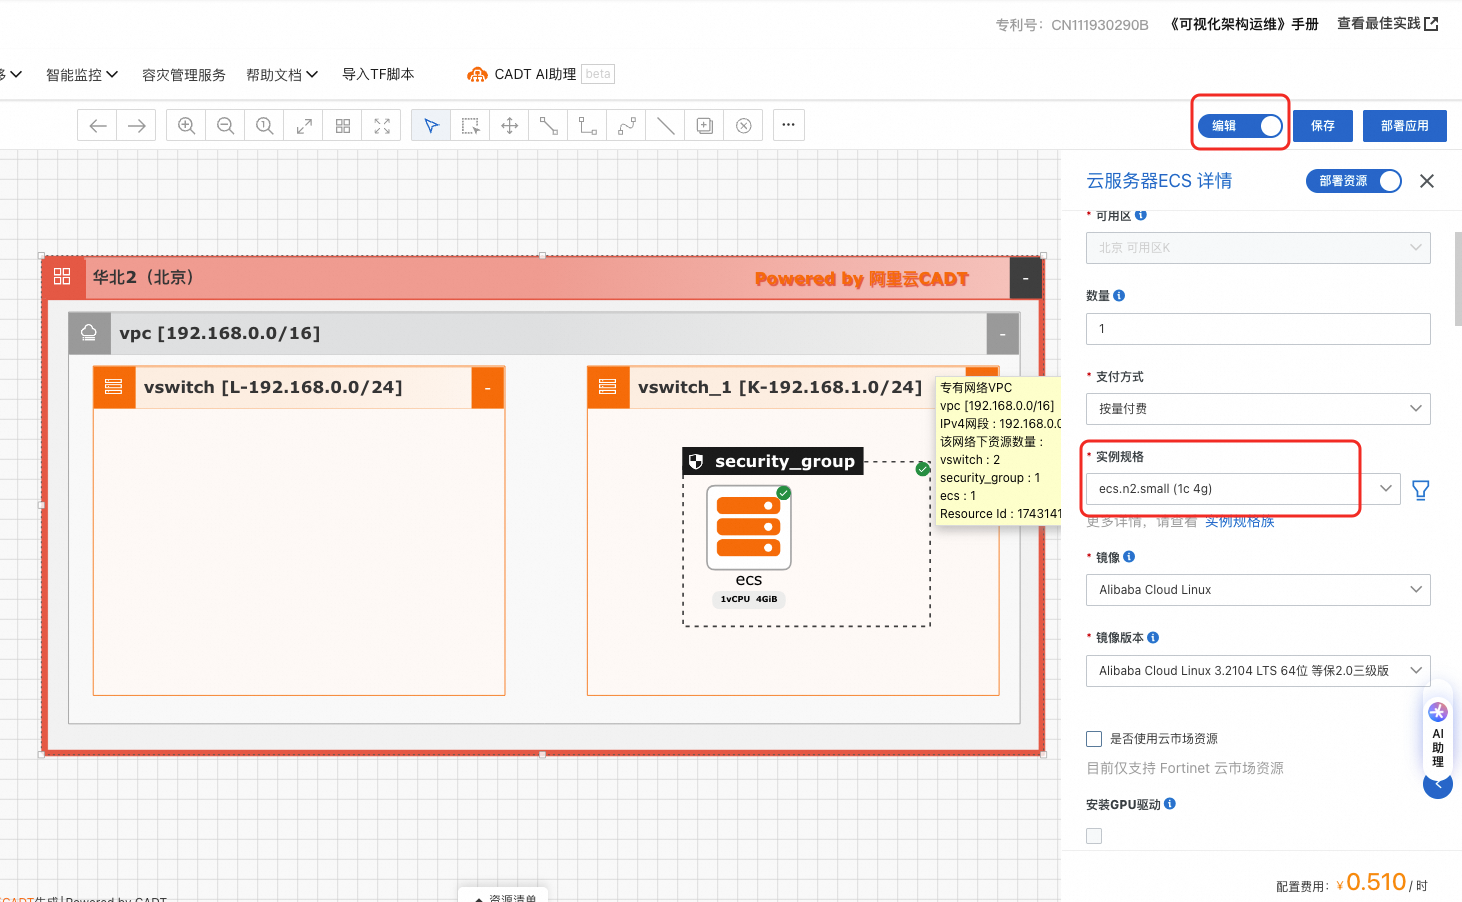The image size is (1462, 902).
Task: Click the 数量 quantity input field
Action: (x=1258, y=329)
